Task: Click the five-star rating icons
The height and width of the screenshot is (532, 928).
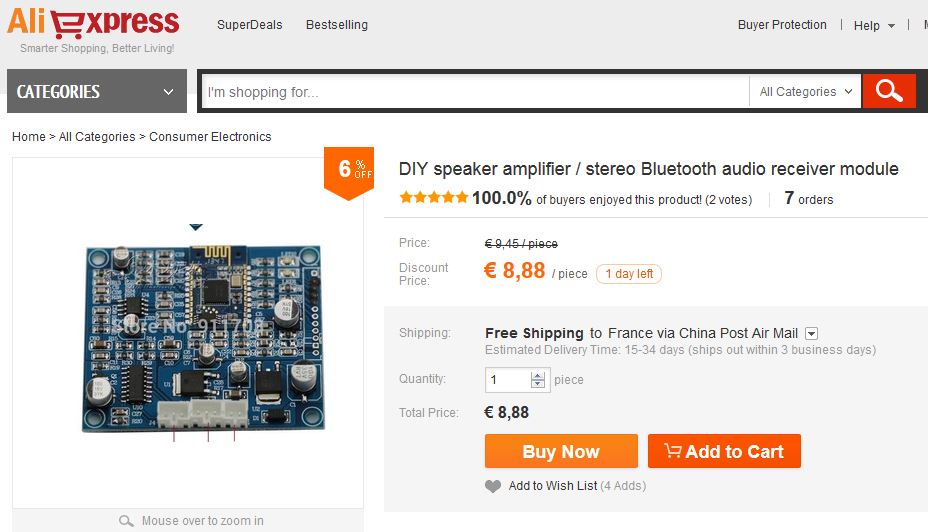Action: [434, 198]
